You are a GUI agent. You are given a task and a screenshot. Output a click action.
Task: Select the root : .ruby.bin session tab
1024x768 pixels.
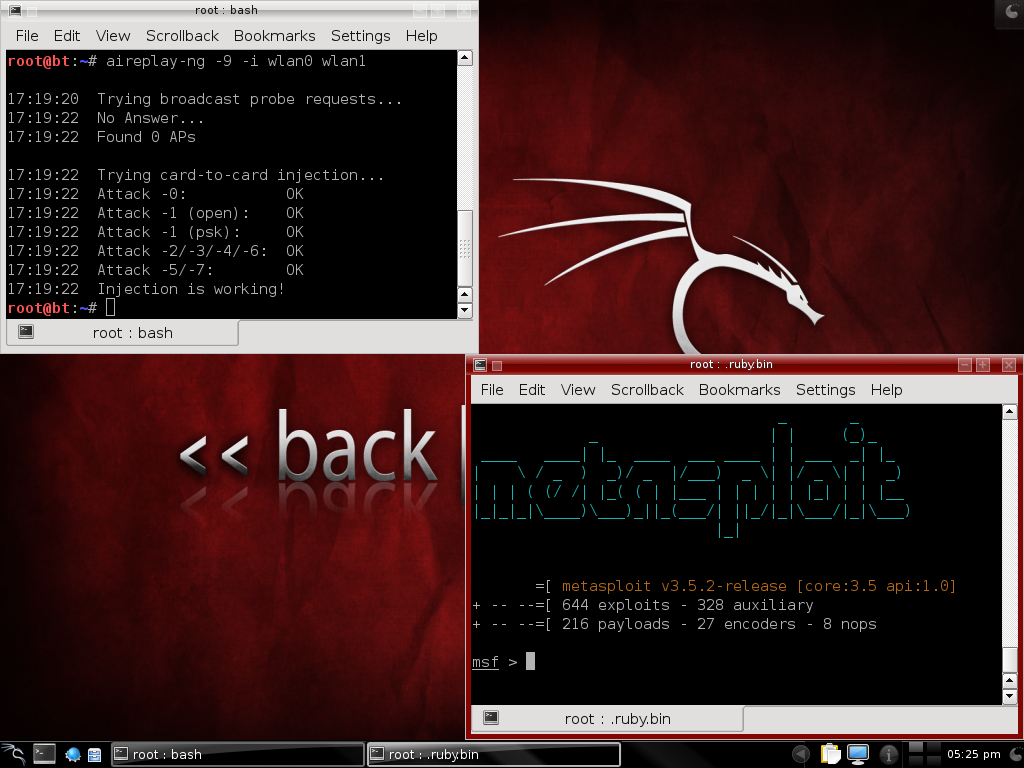(x=607, y=719)
